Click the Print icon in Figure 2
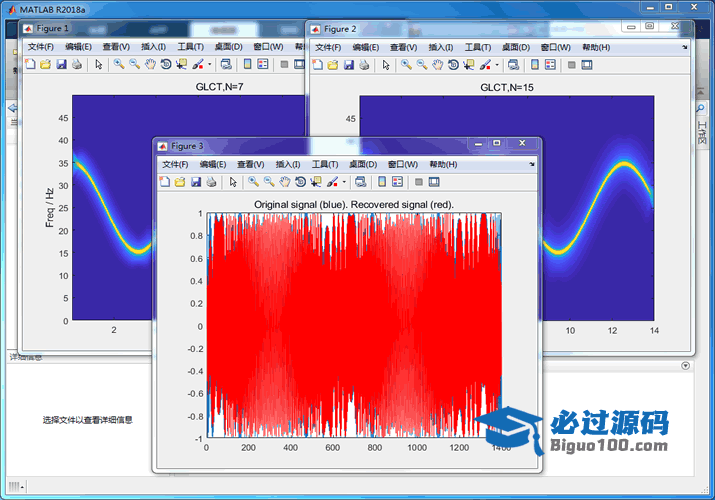Image resolution: width=715 pixels, height=500 pixels. point(365,65)
